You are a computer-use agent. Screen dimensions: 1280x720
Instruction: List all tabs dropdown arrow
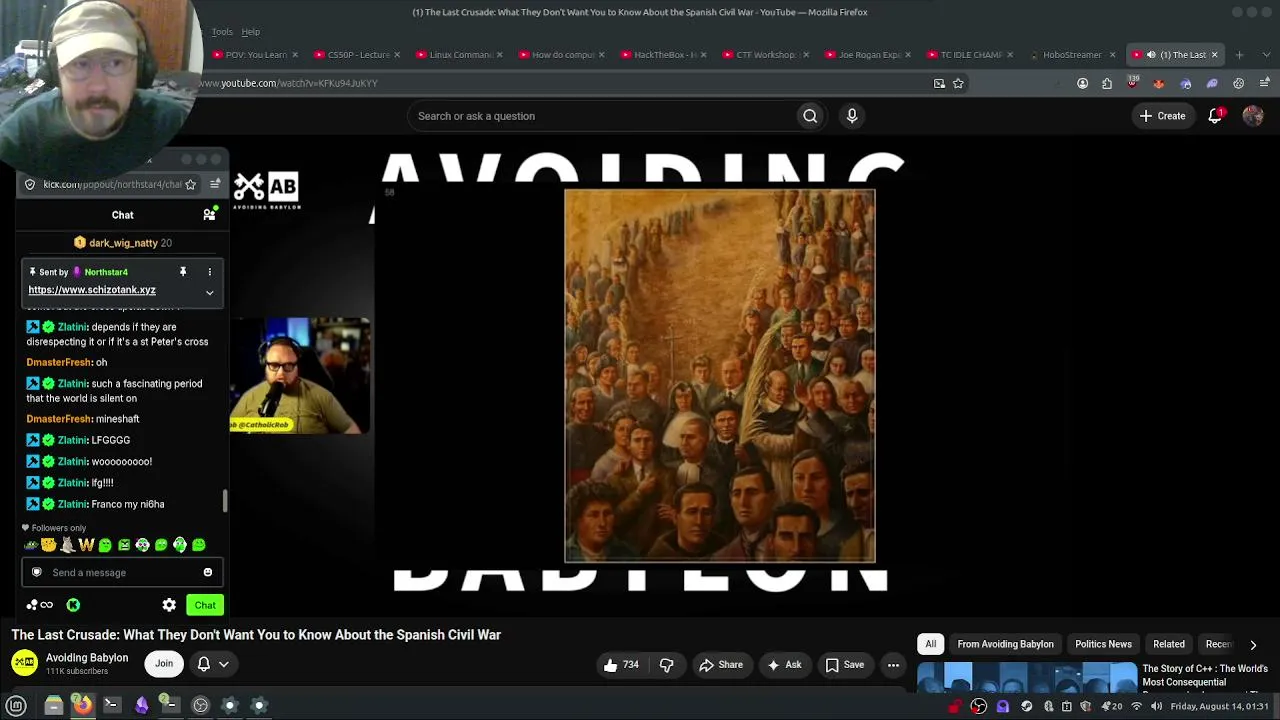[1264, 55]
